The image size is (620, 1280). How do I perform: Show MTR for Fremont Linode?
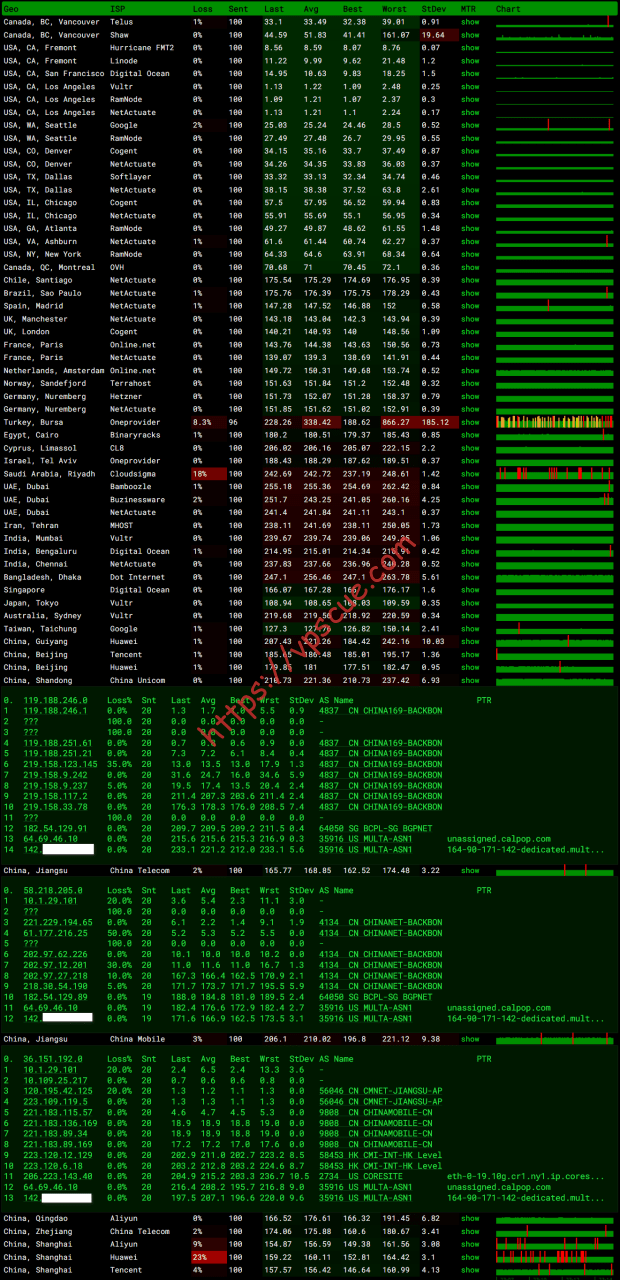pos(470,60)
